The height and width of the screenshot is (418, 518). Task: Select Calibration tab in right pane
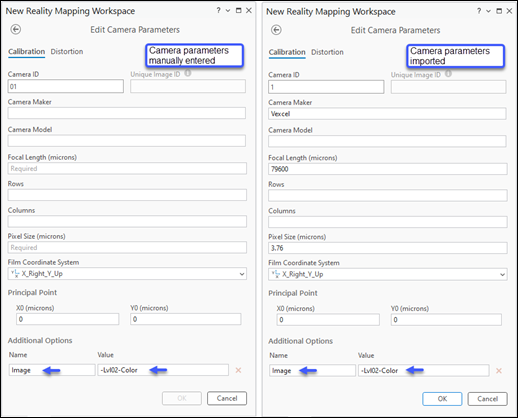(x=287, y=52)
